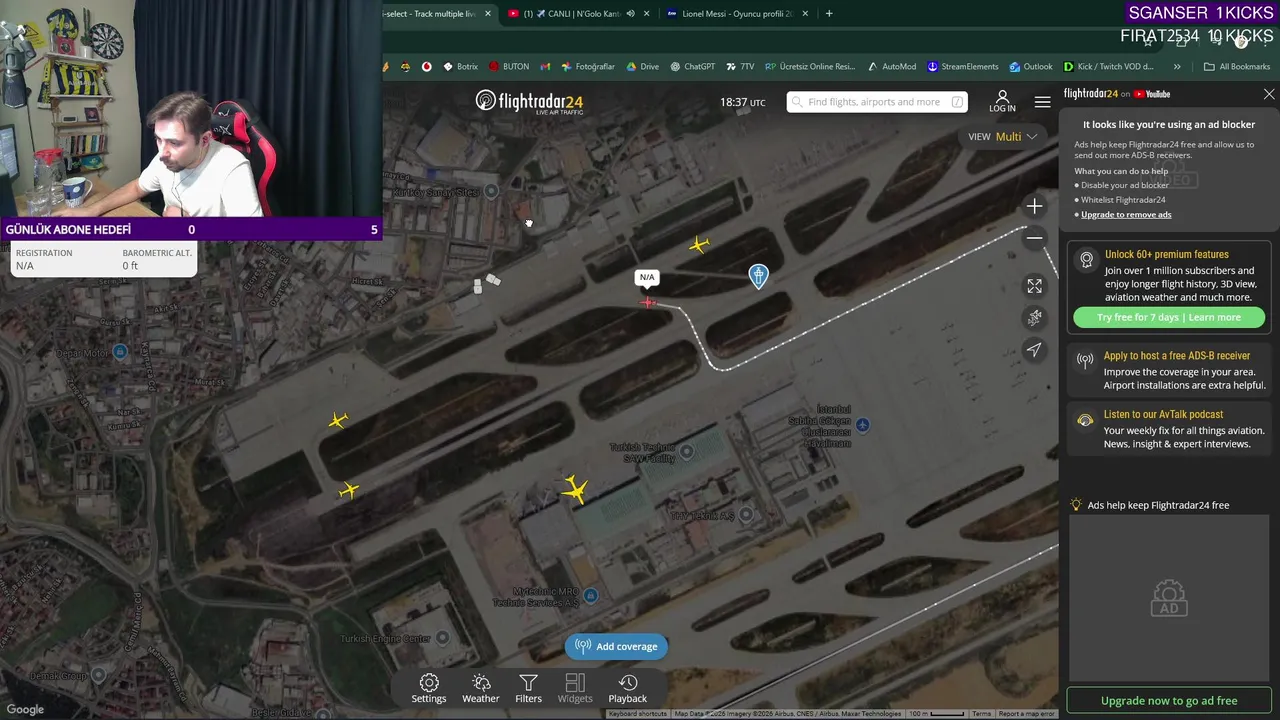Image resolution: width=1280 pixels, height=720 pixels.
Task: Close the Flightradar24 side panel
Action: click(1269, 94)
